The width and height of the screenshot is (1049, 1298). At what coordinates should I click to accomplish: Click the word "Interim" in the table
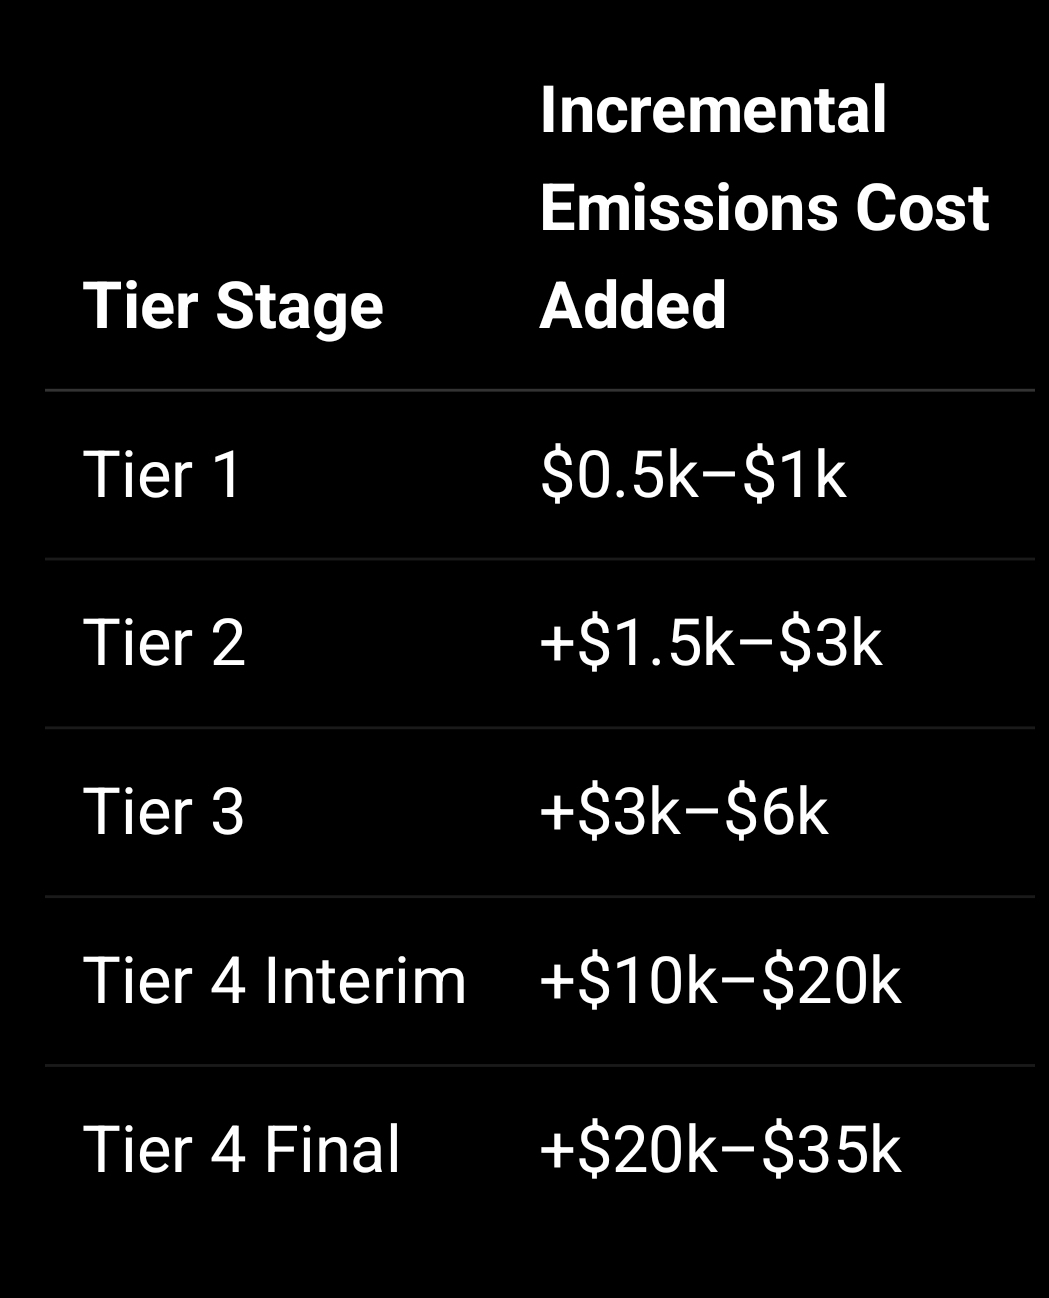(365, 980)
